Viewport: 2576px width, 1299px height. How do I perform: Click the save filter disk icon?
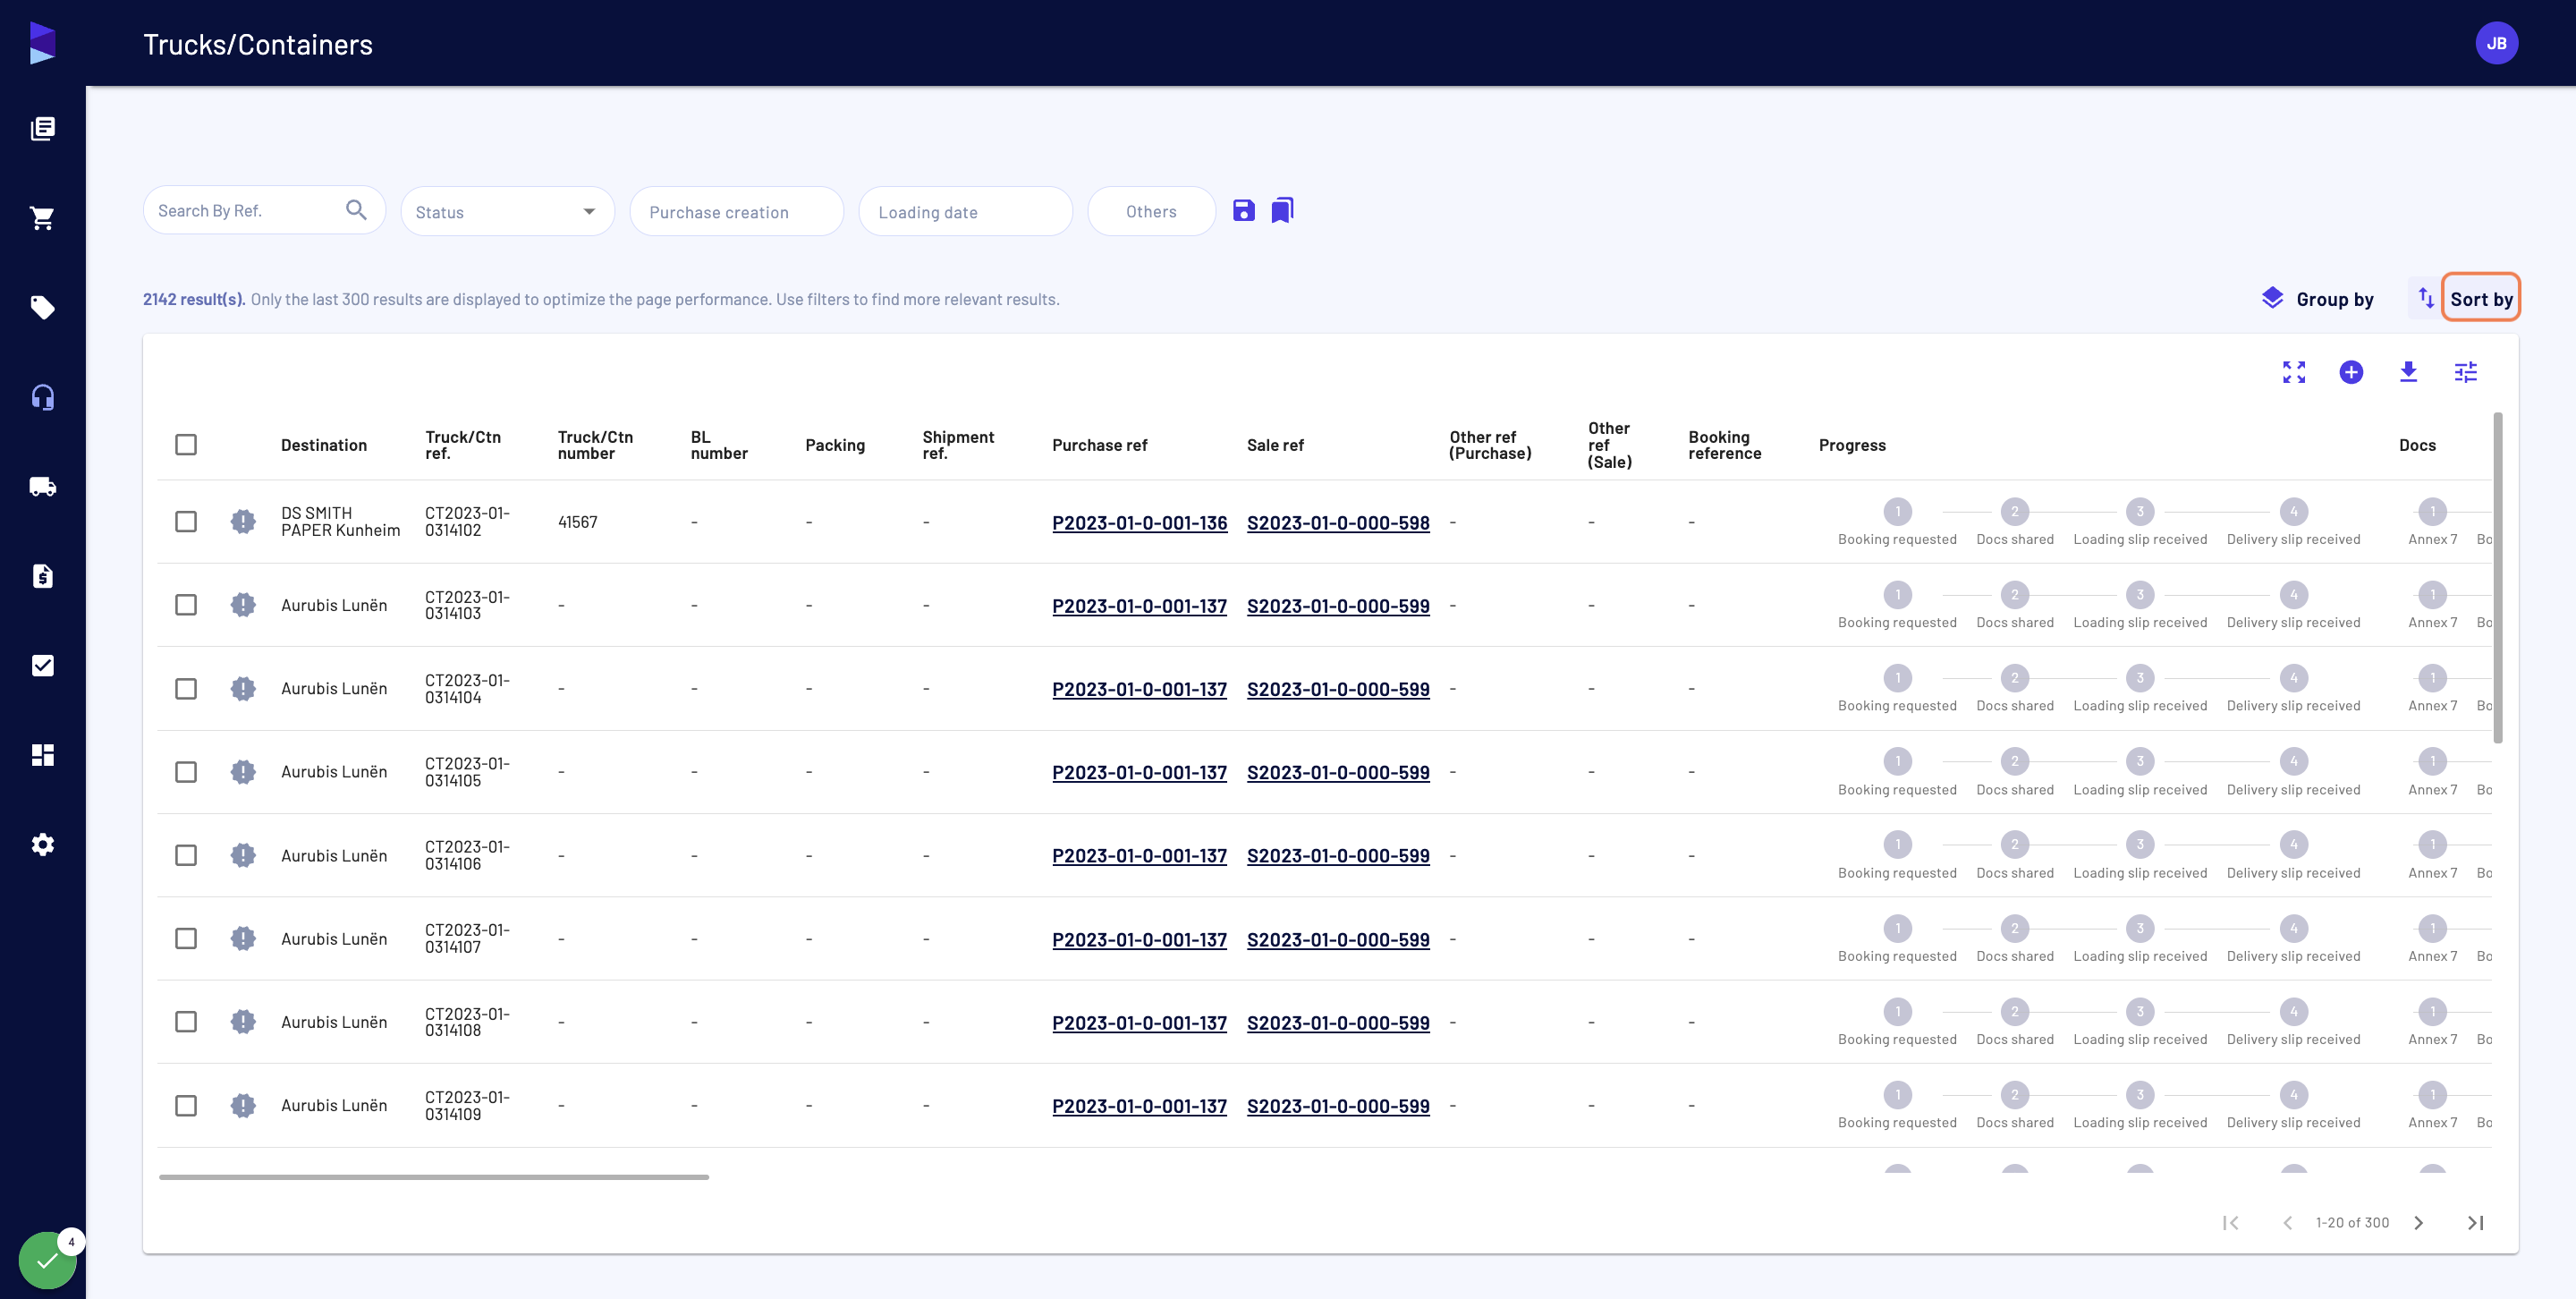(x=1244, y=210)
